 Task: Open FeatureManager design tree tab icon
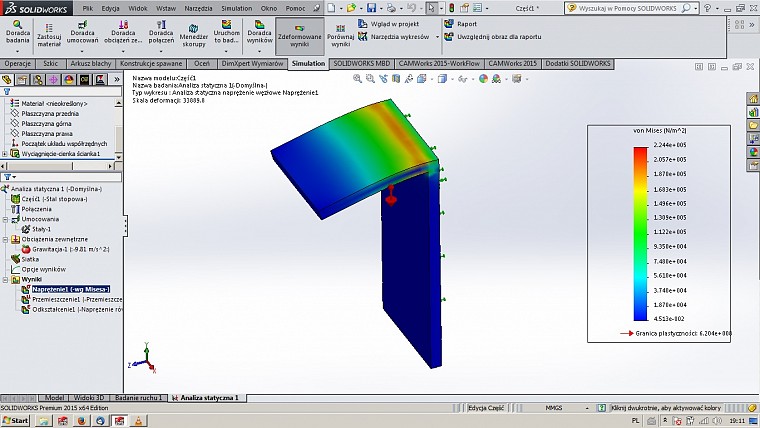7,79
